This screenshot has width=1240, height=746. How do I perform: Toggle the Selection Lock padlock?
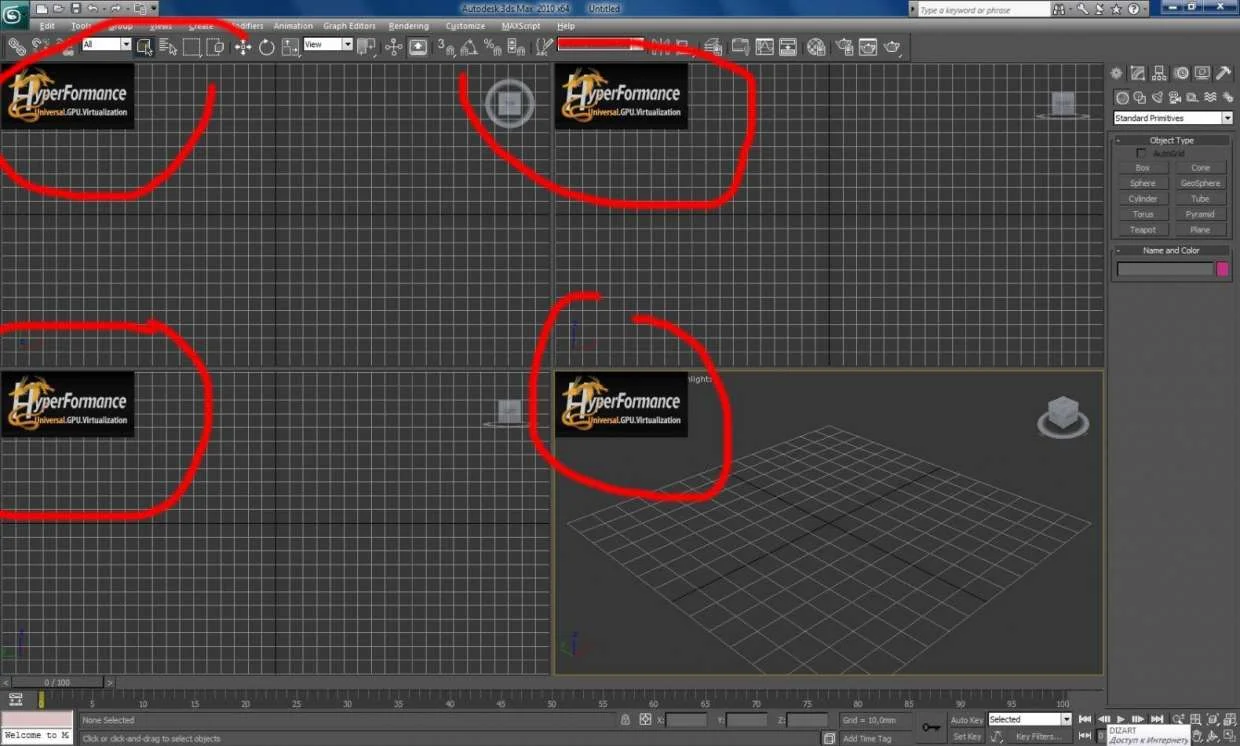point(625,720)
